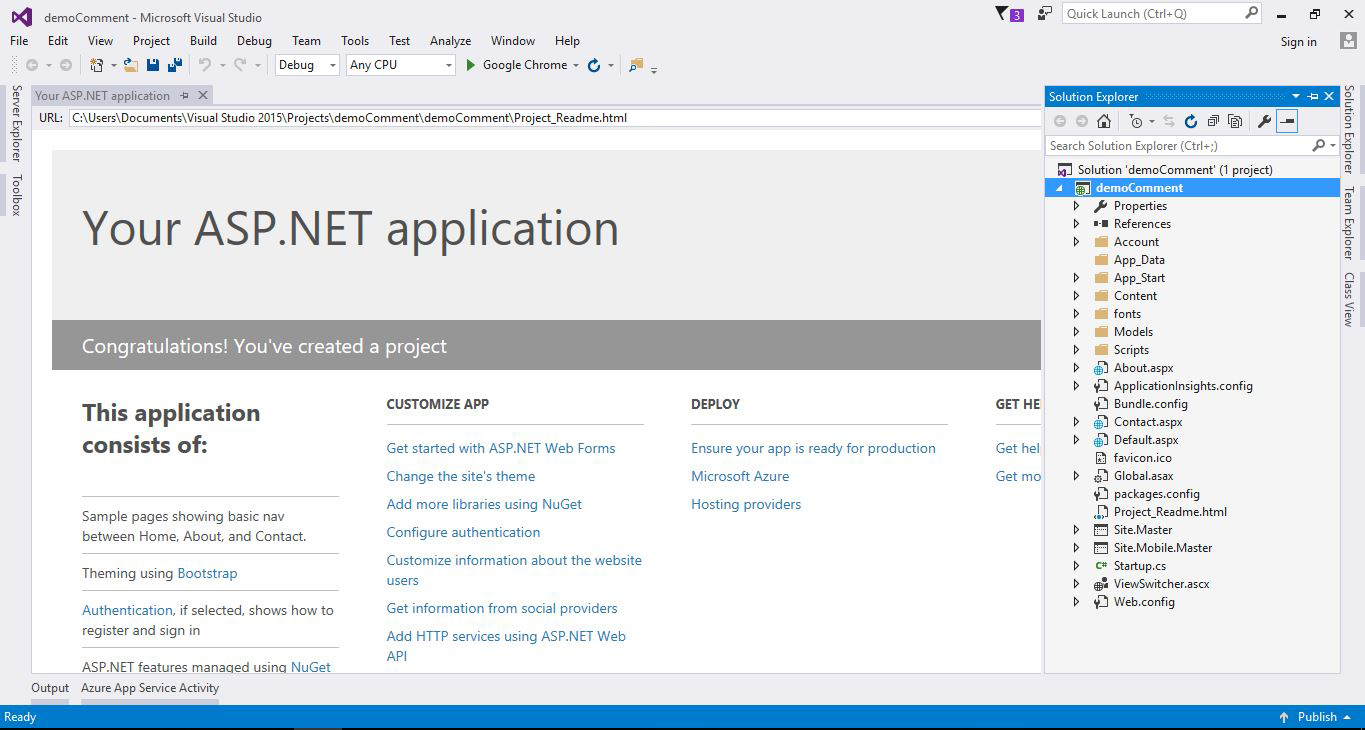Viewport: 1365px width, 730px height.
Task: Toggle the Preview Selected Items button
Action: pos(1287,121)
